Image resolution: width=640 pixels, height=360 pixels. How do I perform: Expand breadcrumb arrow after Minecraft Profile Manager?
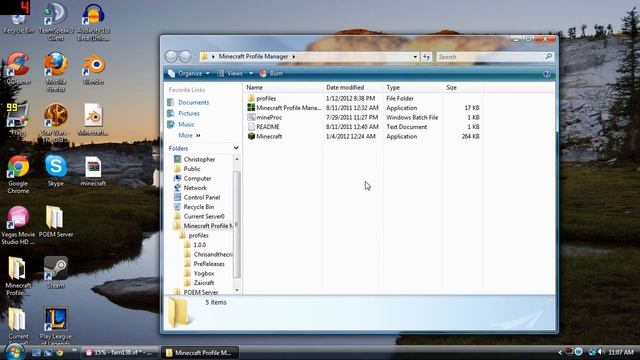coord(293,56)
